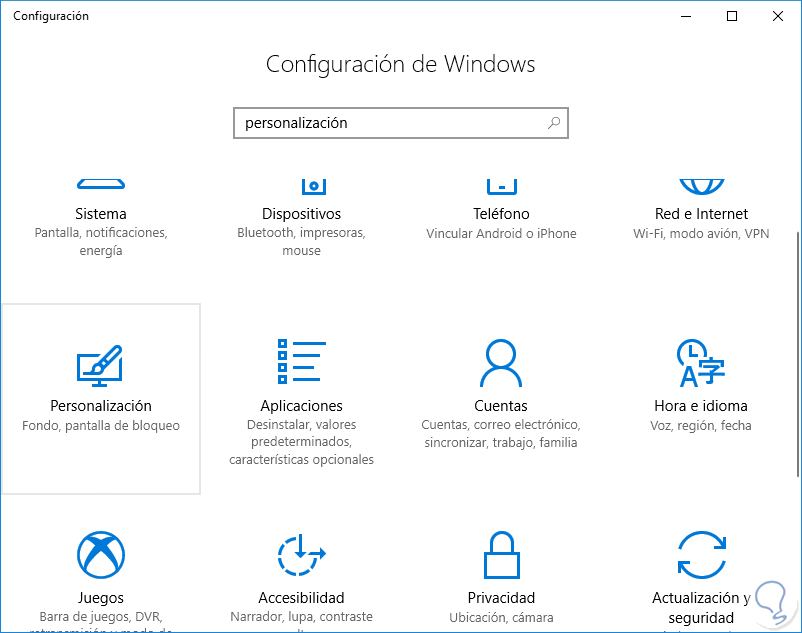Screen dimensions: 802x633
Task: Maximize the Configuración window
Action: pyautogui.click(x=732, y=16)
